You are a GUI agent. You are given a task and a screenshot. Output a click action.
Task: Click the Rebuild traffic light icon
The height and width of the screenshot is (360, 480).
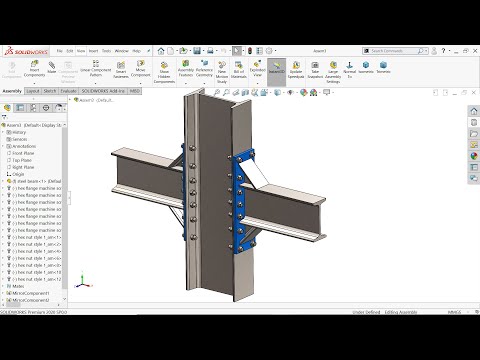(x=250, y=51)
